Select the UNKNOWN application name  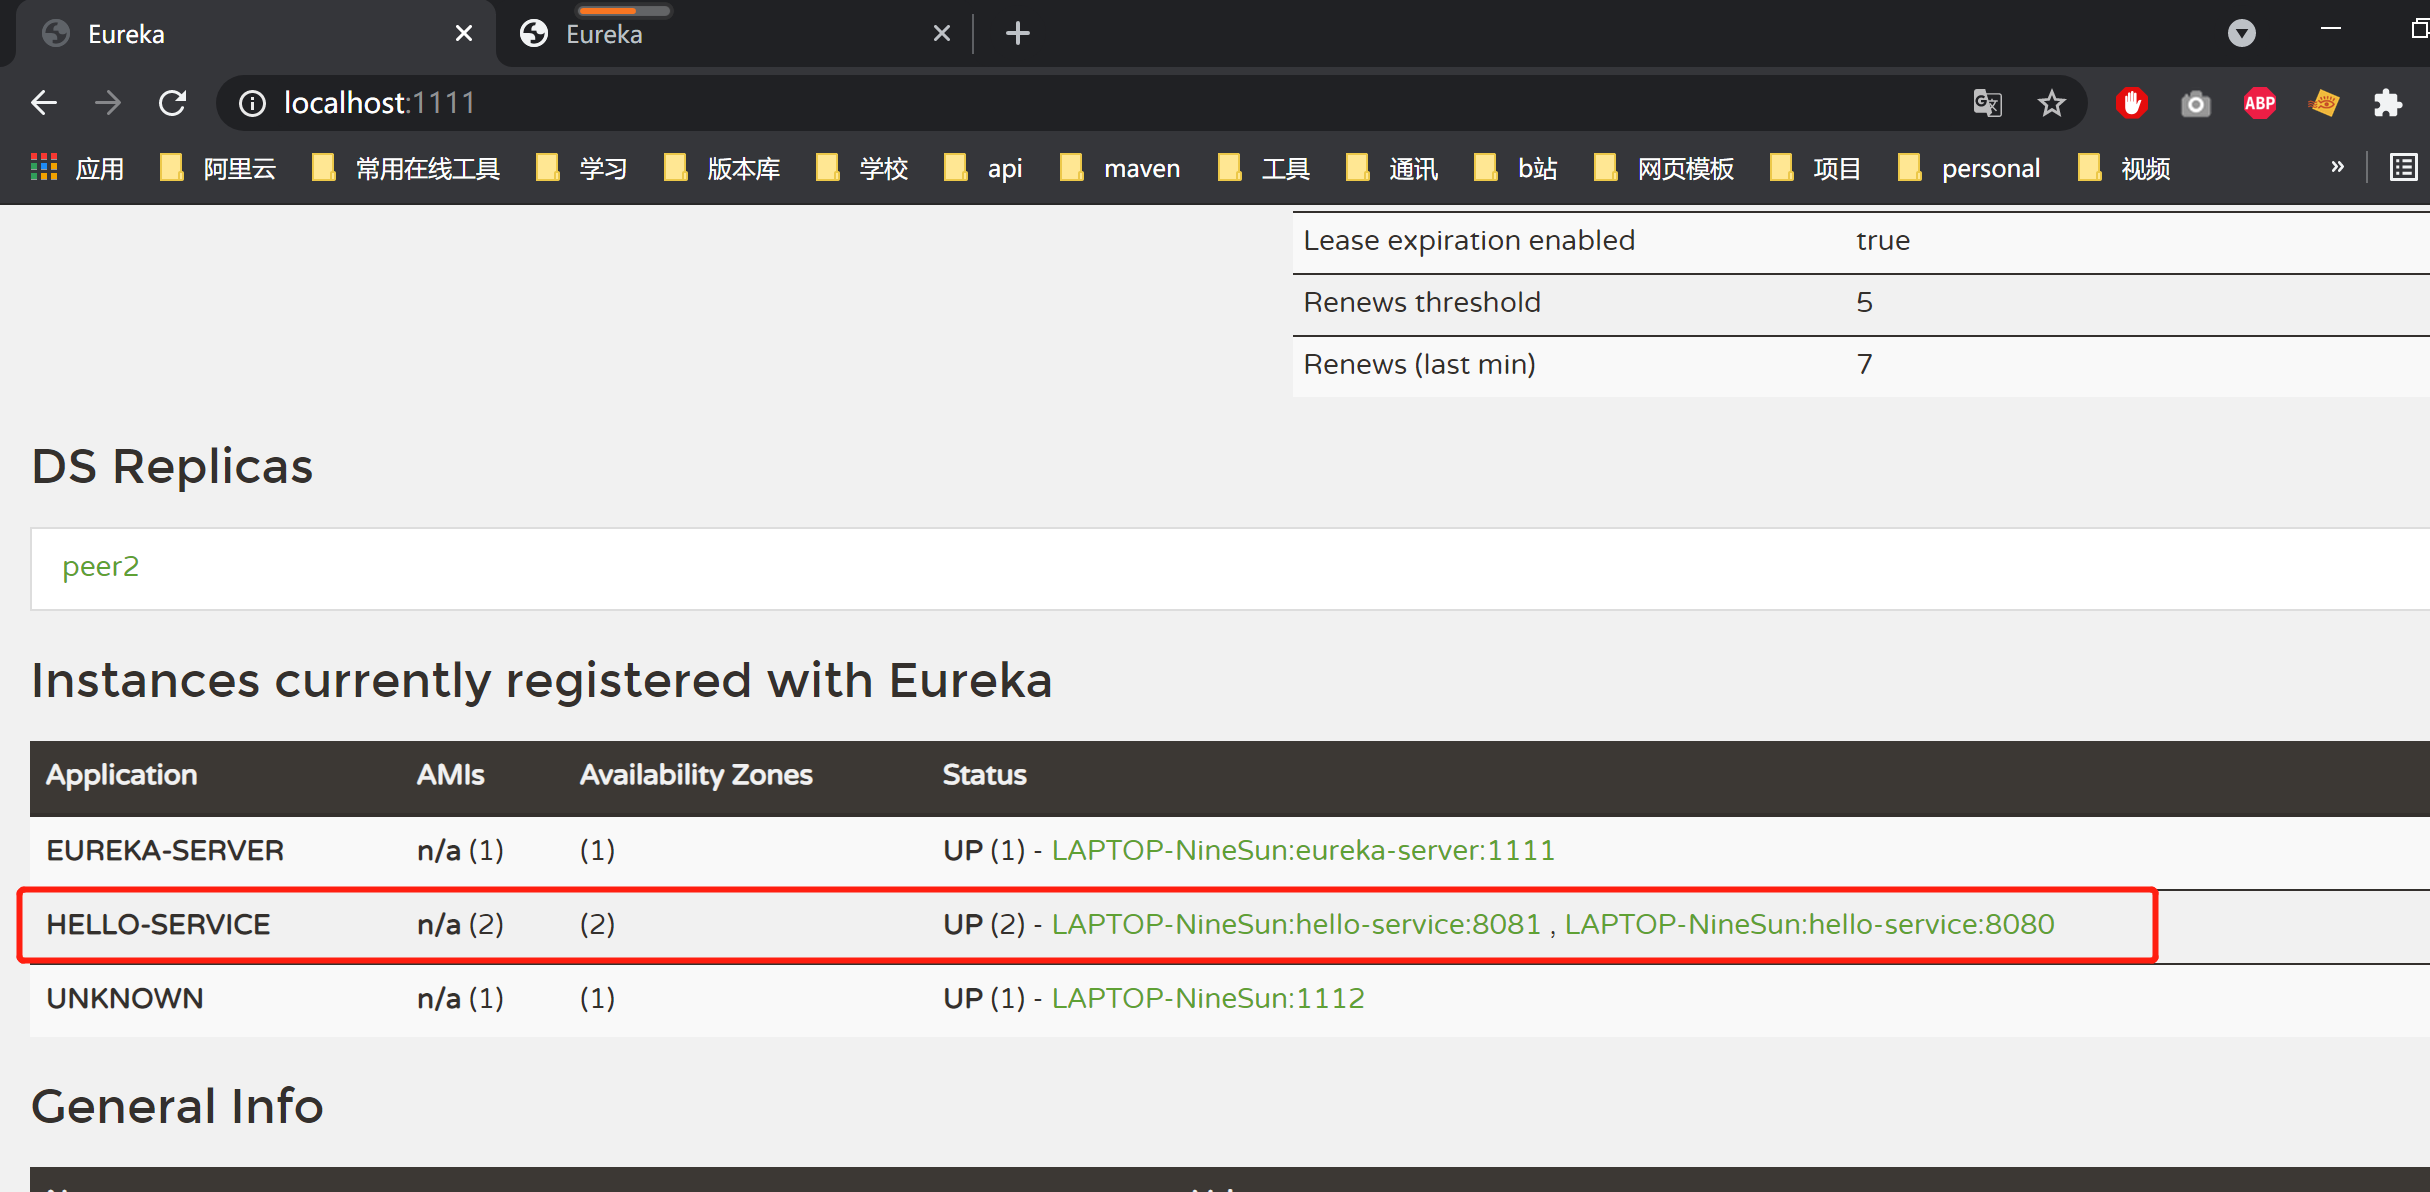[x=125, y=998]
